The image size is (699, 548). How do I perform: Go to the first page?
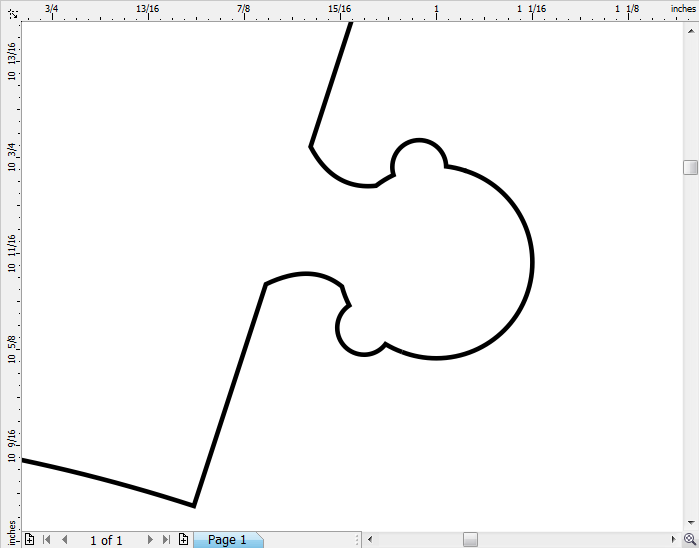(46, 540)
